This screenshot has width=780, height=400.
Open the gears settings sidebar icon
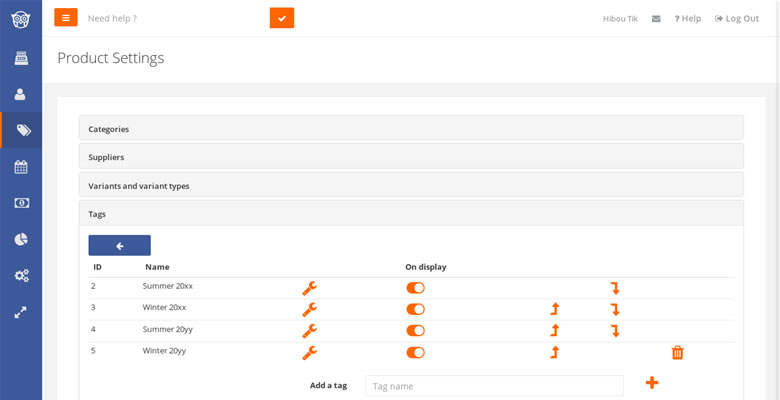point(21,276)
